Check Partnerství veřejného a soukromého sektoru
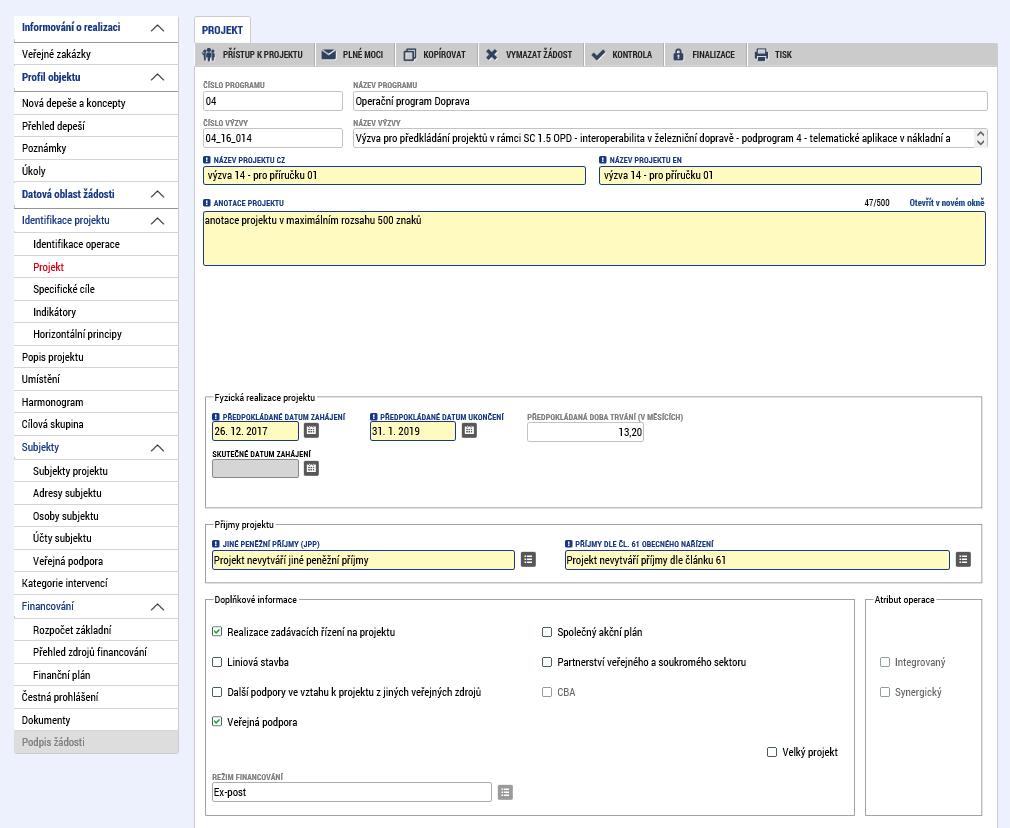 coord(547,662)
